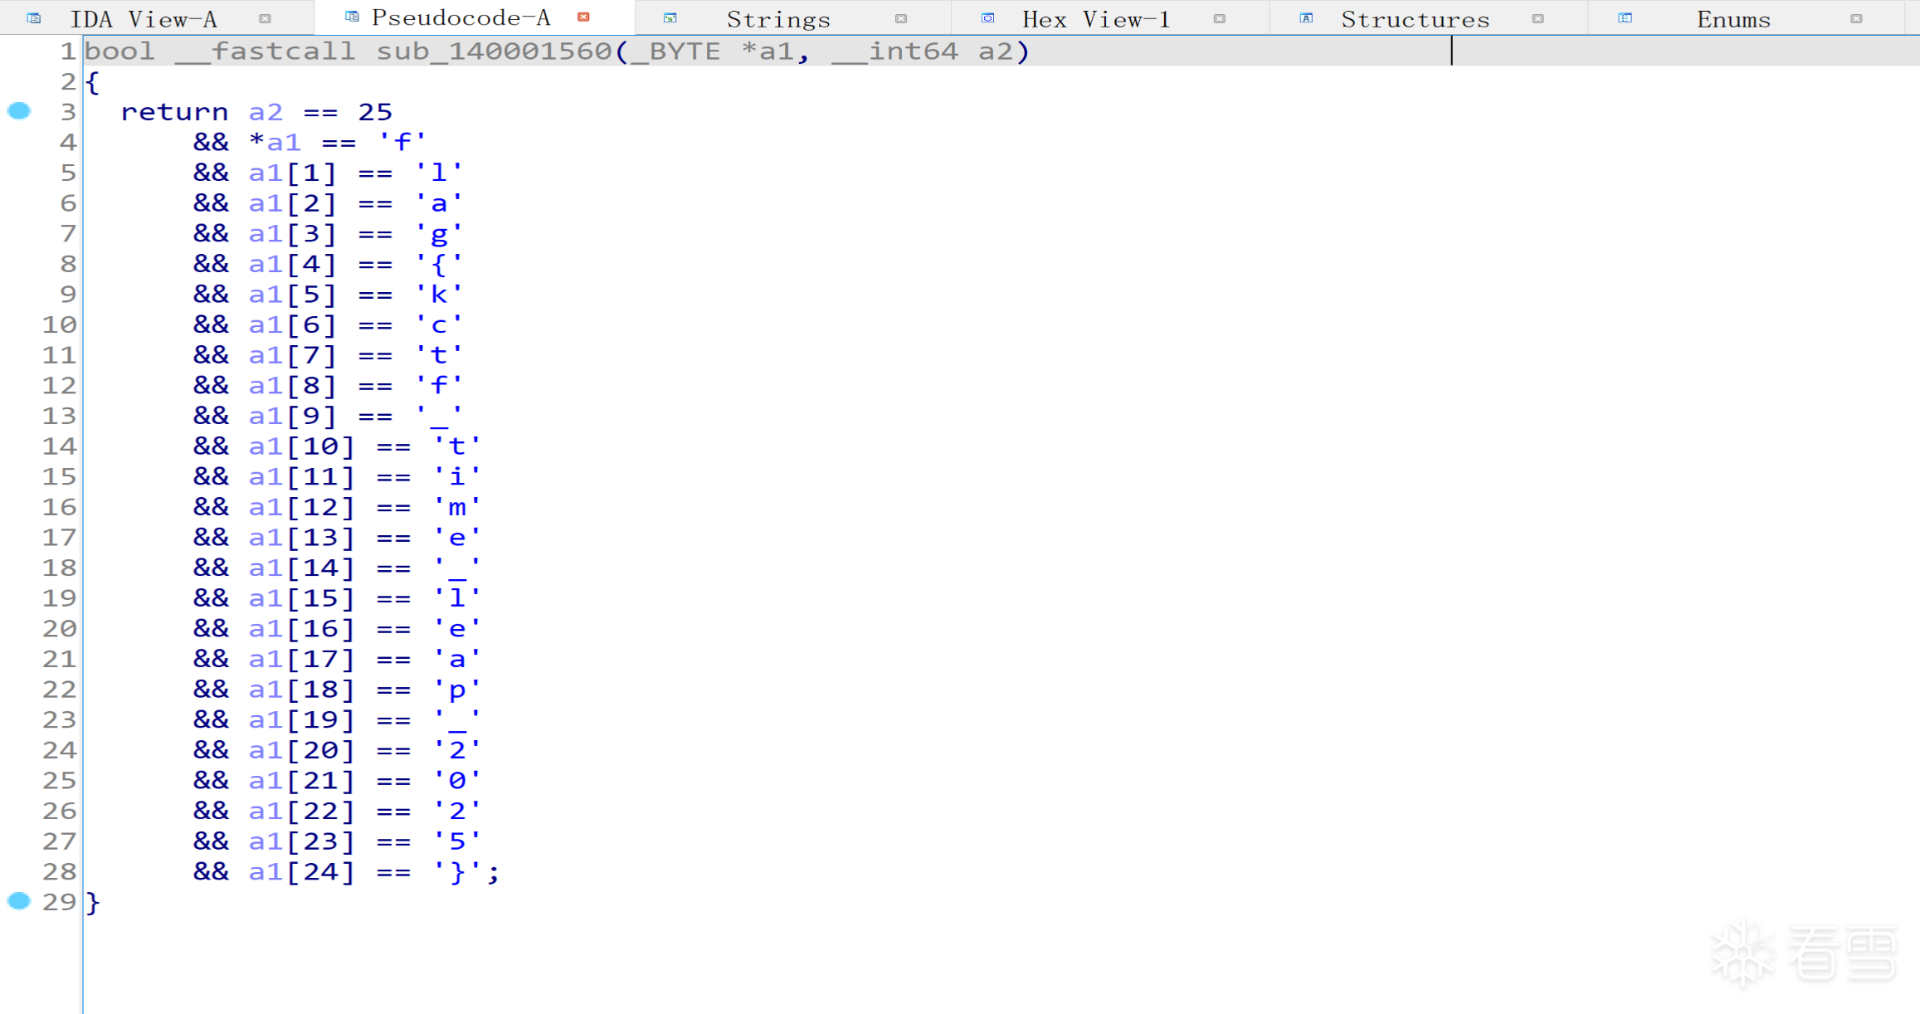Click the __int64 type in the signature

(x=894, y=52)
